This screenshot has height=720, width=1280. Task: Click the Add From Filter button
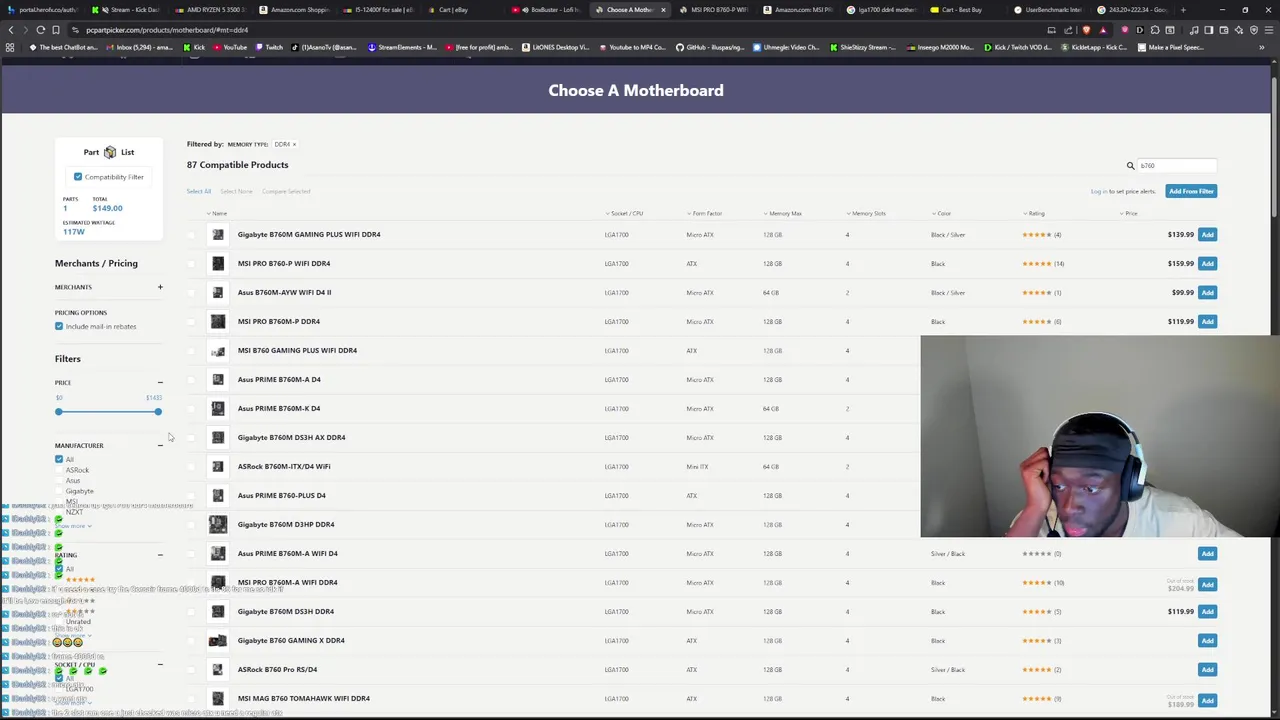click(1190, 191)
